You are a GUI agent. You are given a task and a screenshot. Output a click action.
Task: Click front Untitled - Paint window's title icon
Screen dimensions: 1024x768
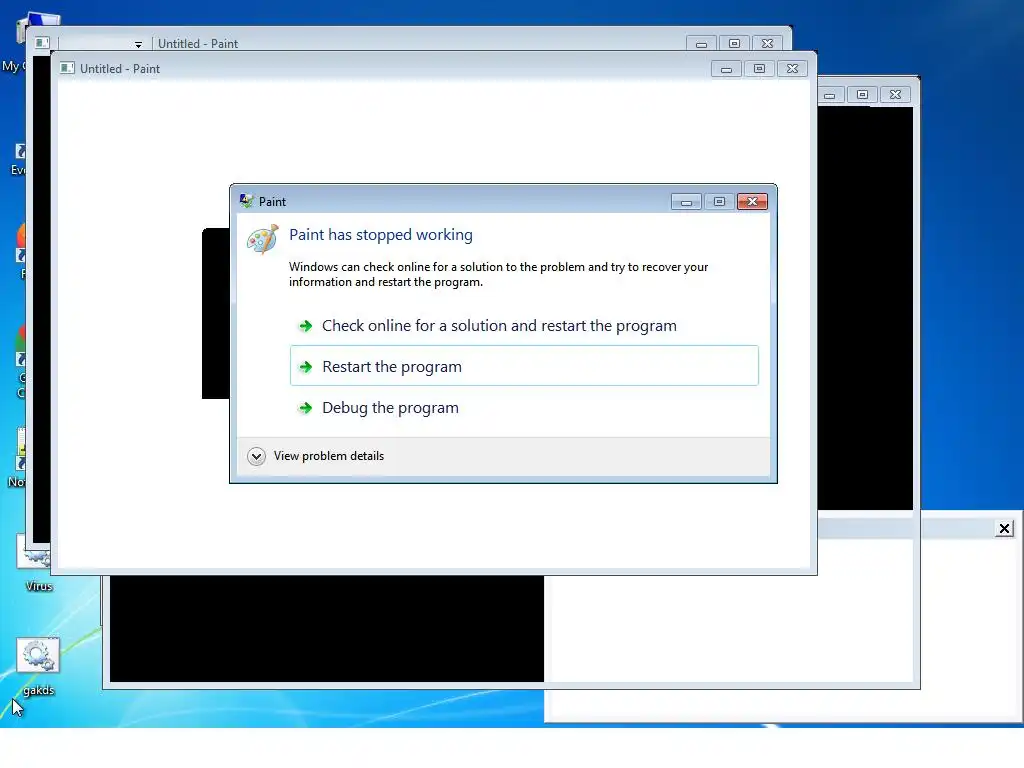click(67, 68)
